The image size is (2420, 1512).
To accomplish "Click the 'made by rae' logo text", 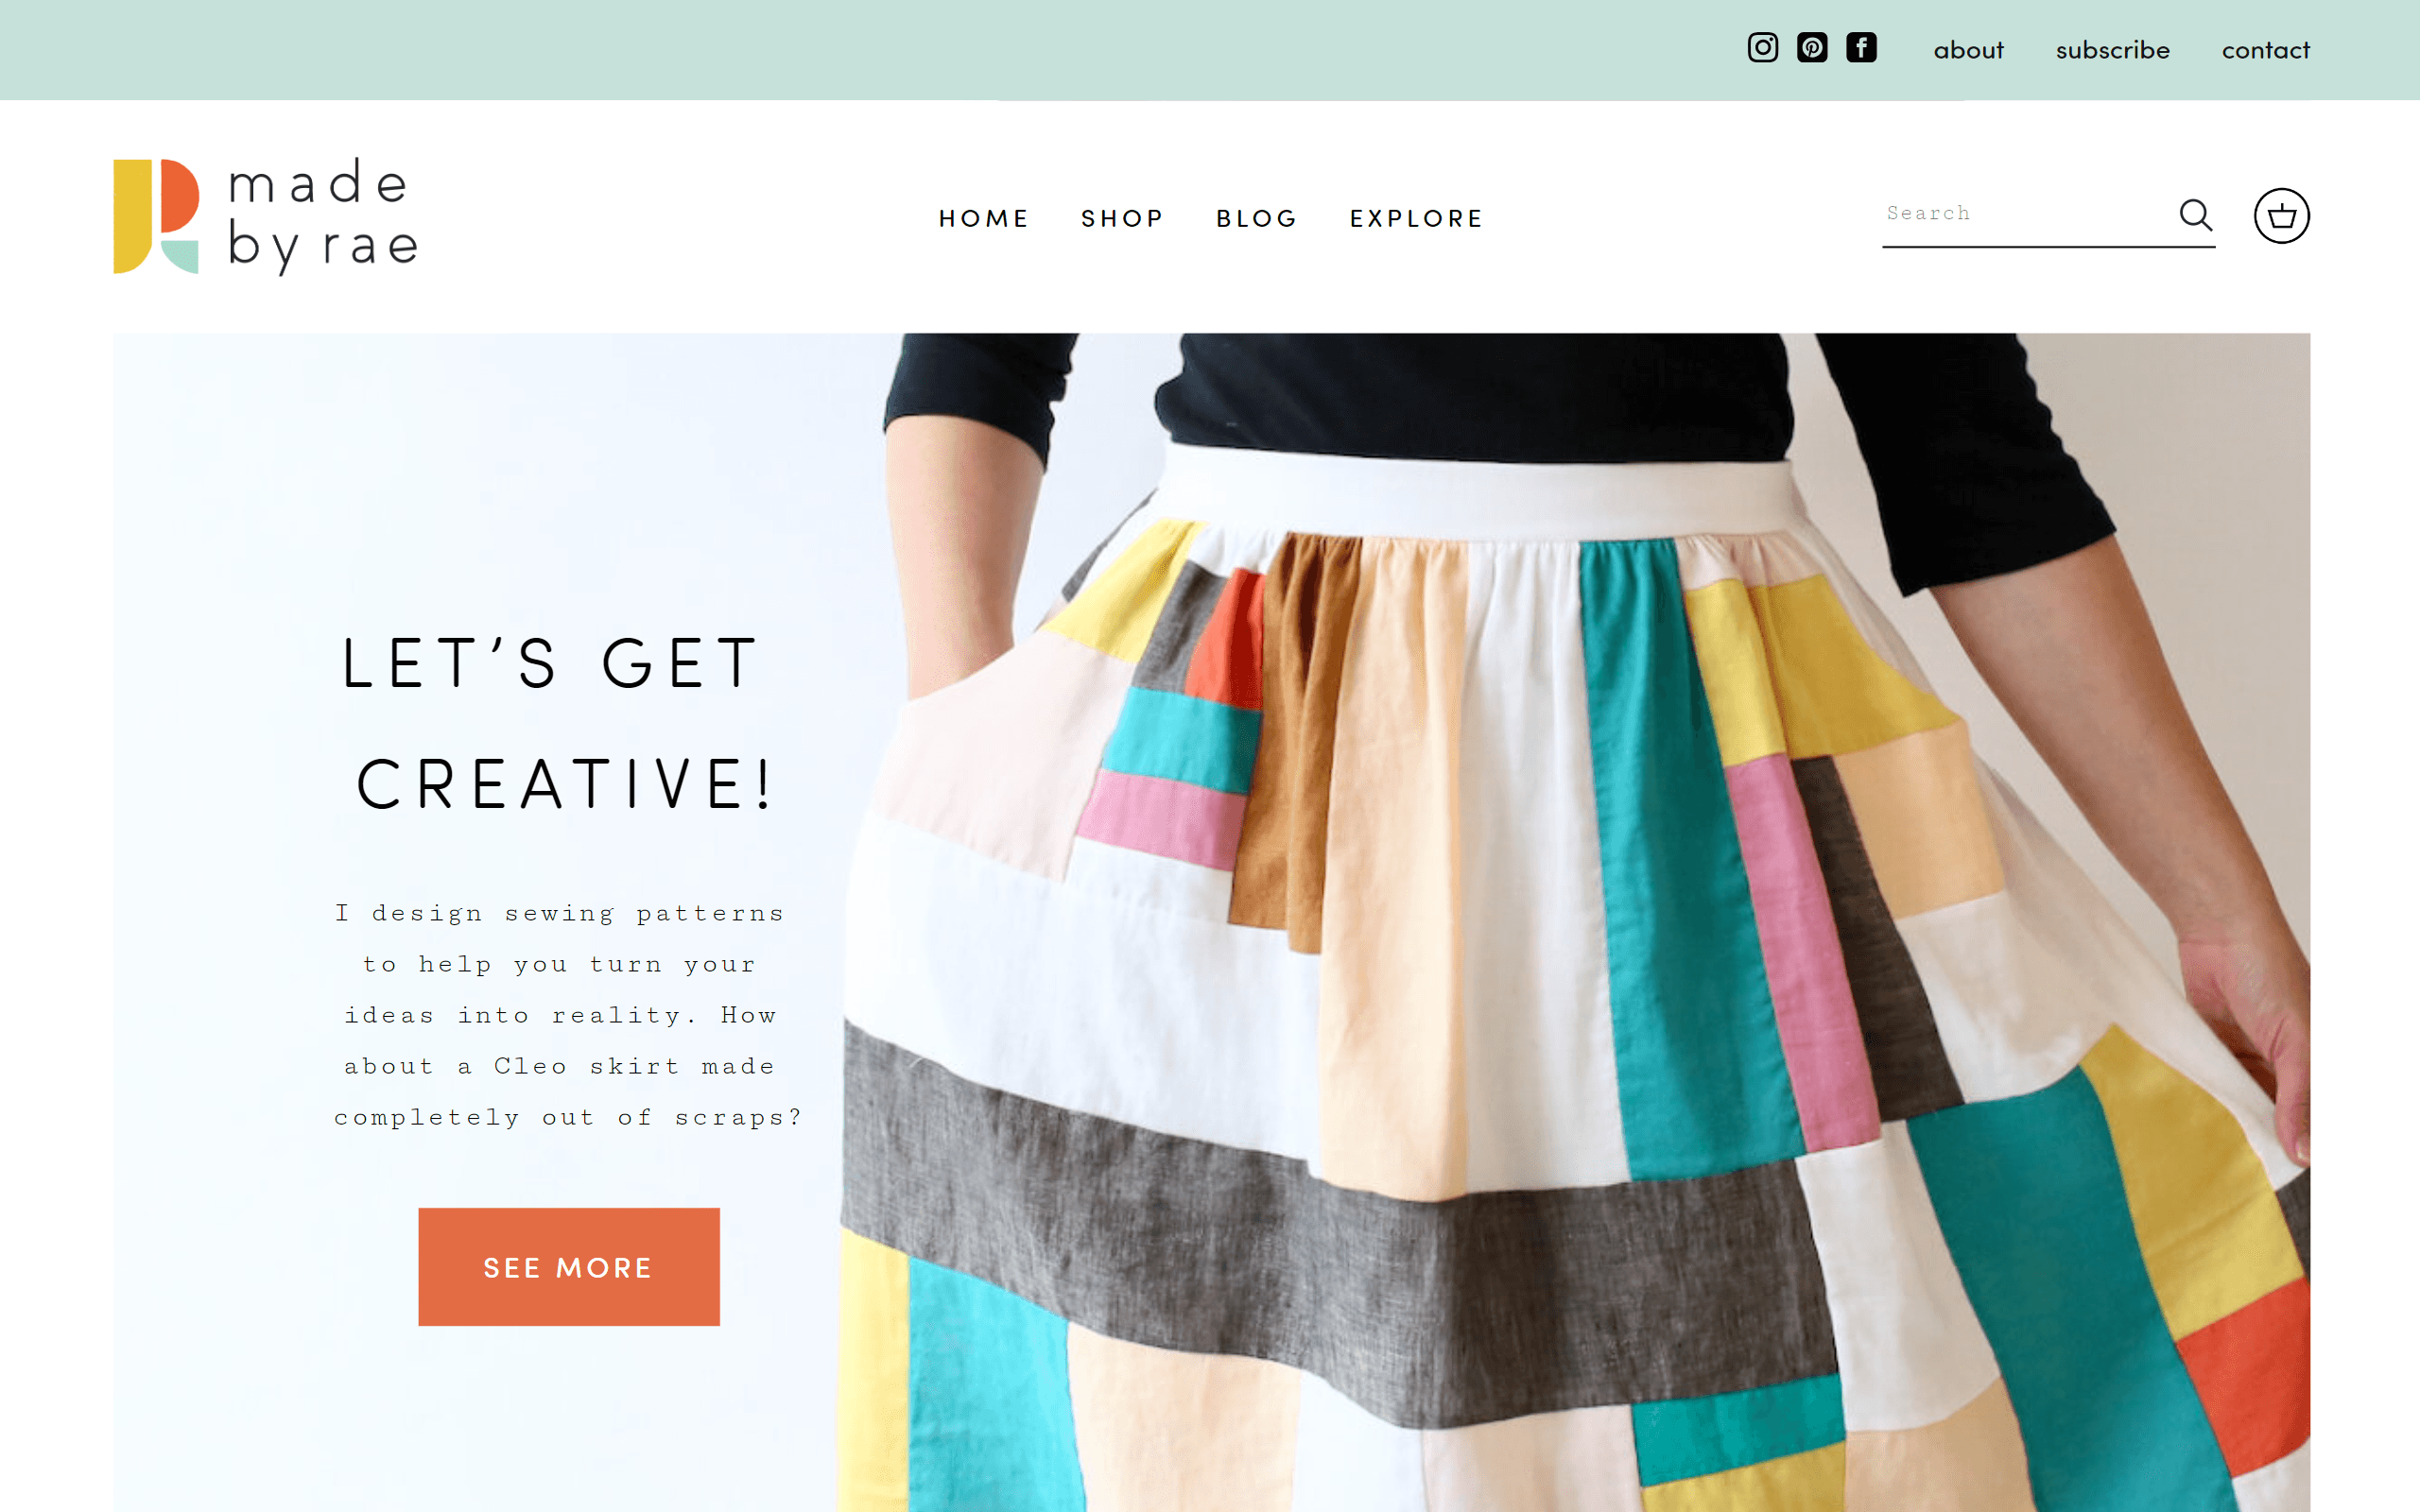I will click(322, 216).
